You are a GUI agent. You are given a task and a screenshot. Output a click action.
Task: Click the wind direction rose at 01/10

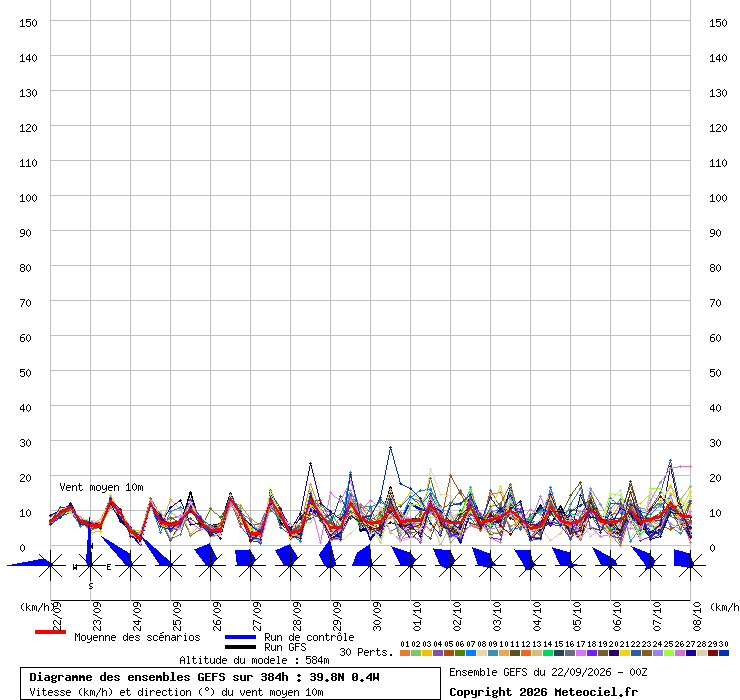point(411,565)
